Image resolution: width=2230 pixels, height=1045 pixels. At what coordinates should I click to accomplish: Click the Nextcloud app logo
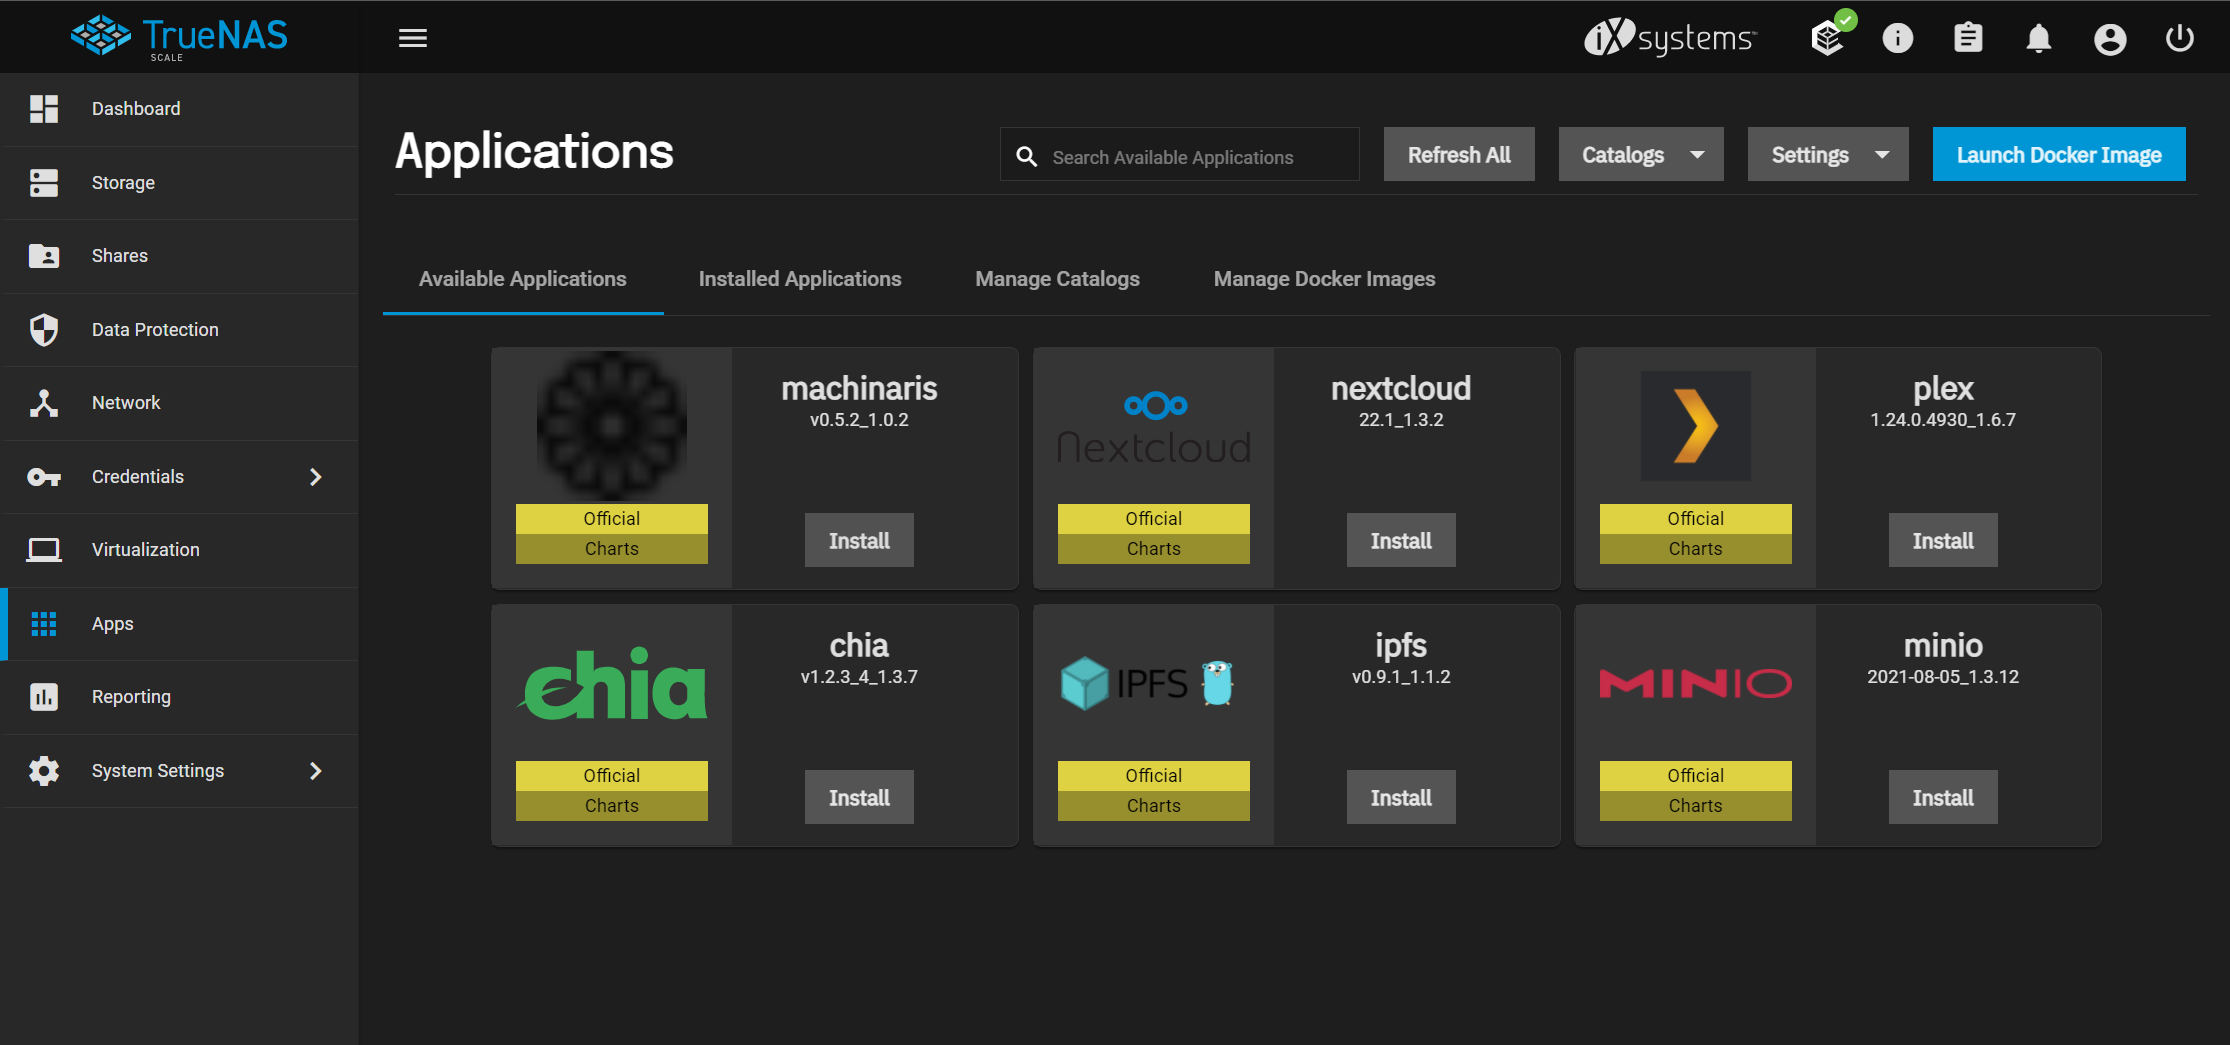click(1154, 428)
